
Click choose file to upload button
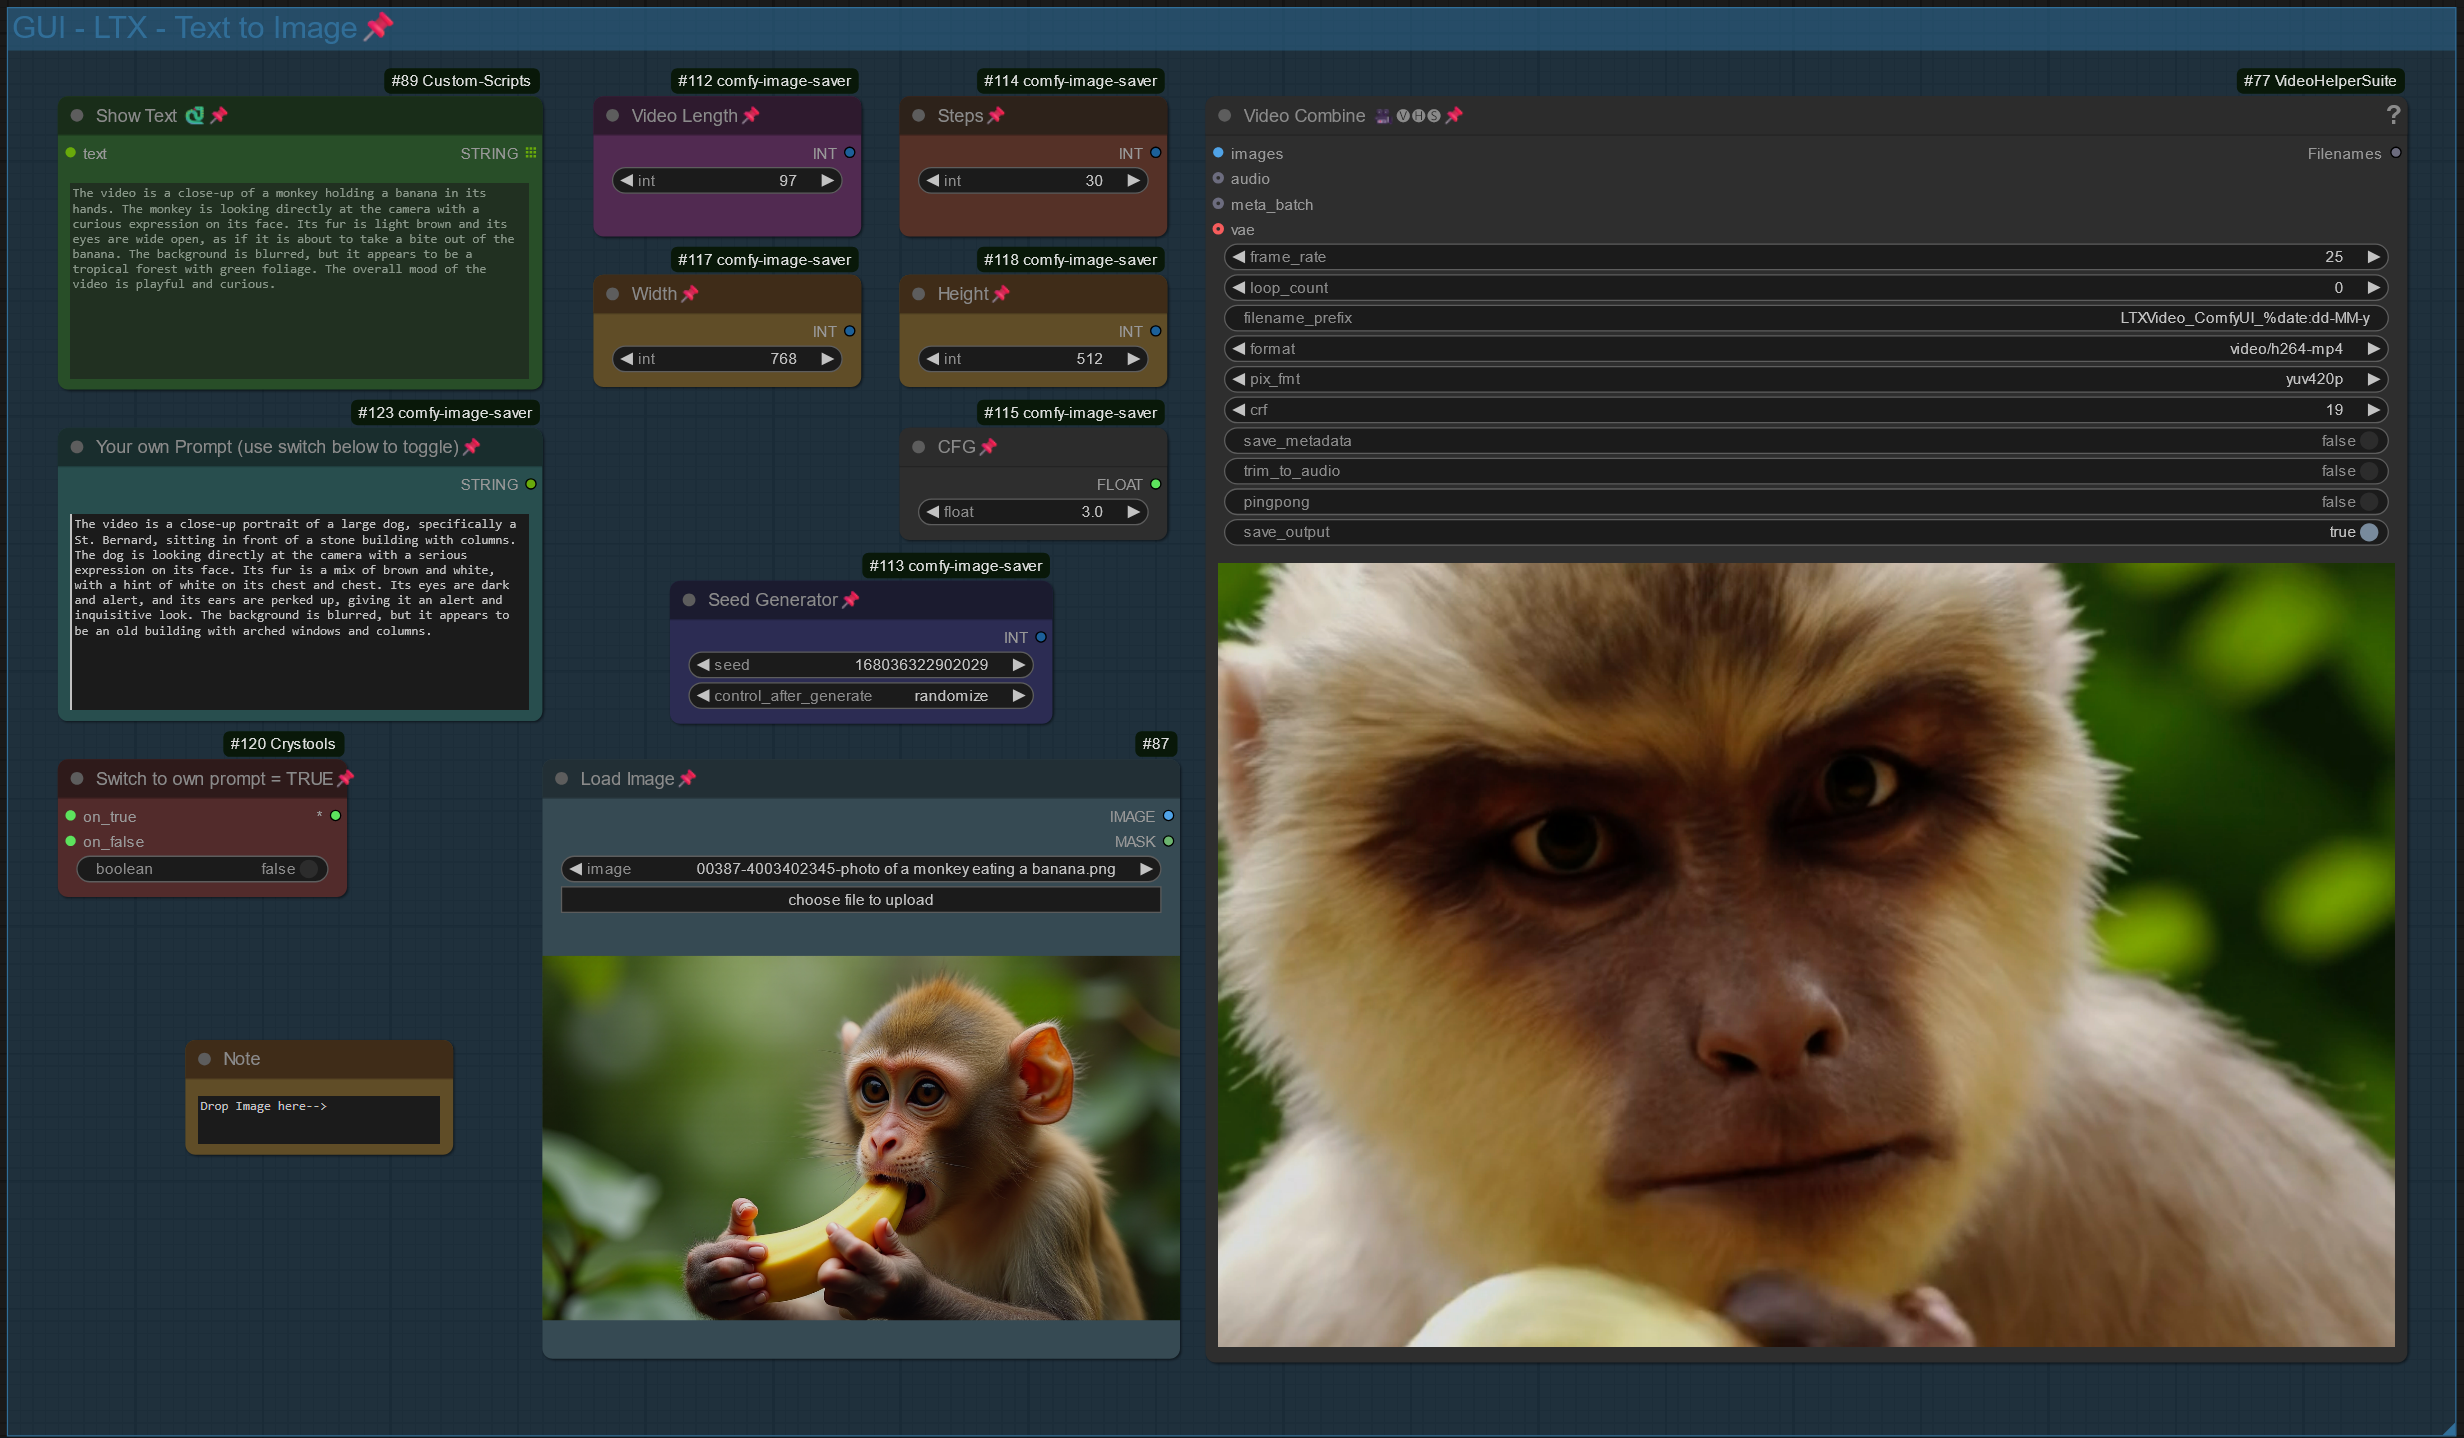pyautogui.click(x=860, y=900)
